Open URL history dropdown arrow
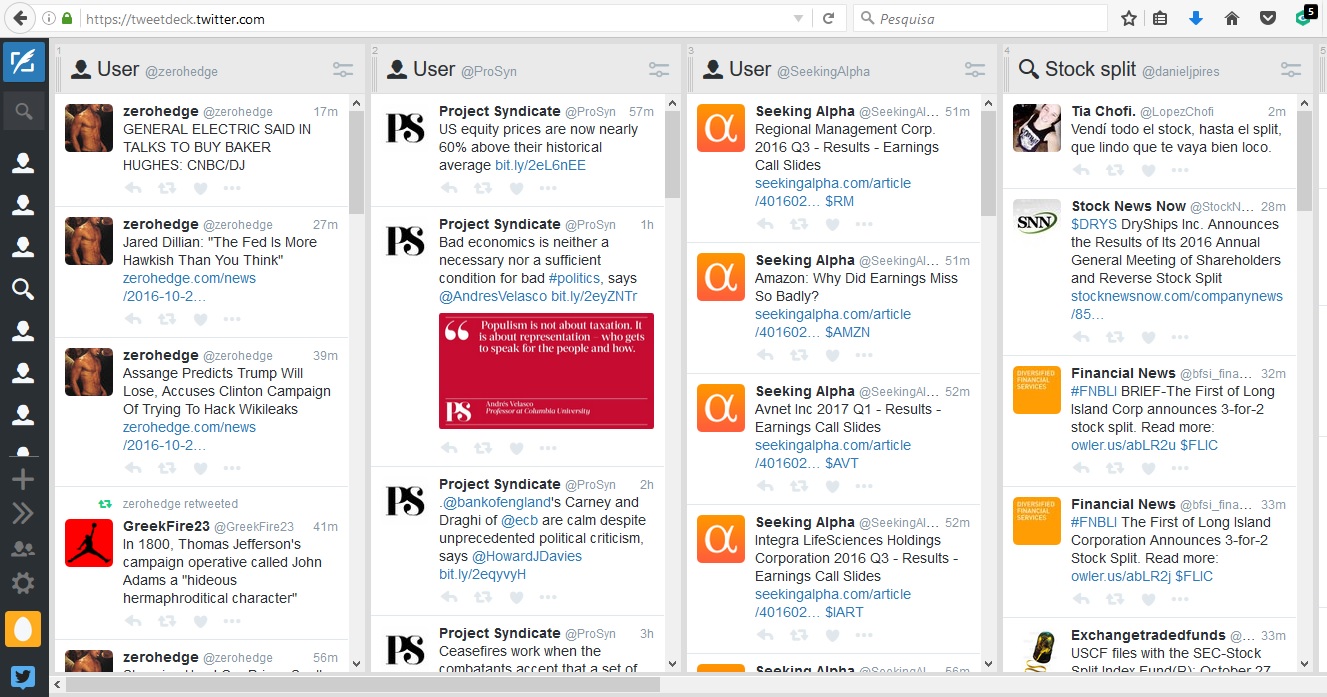 (798, 18)
